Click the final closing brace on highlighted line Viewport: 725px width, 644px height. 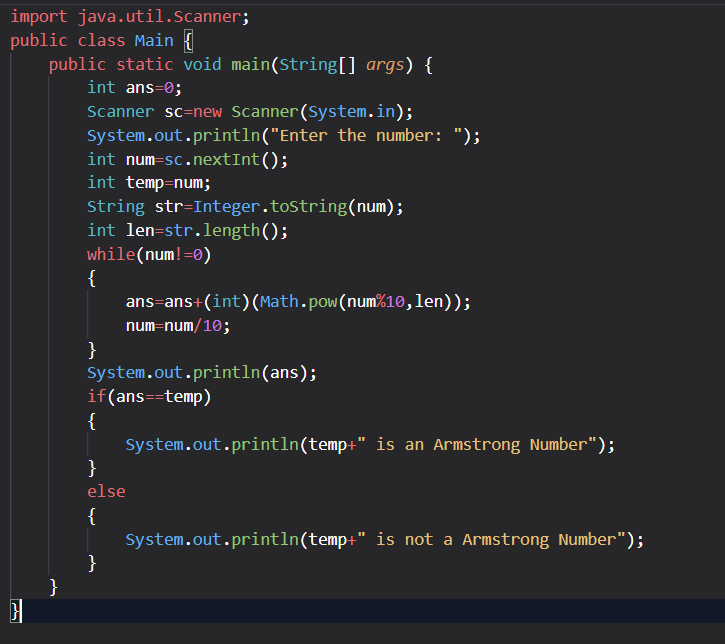(x=15, y=611)
